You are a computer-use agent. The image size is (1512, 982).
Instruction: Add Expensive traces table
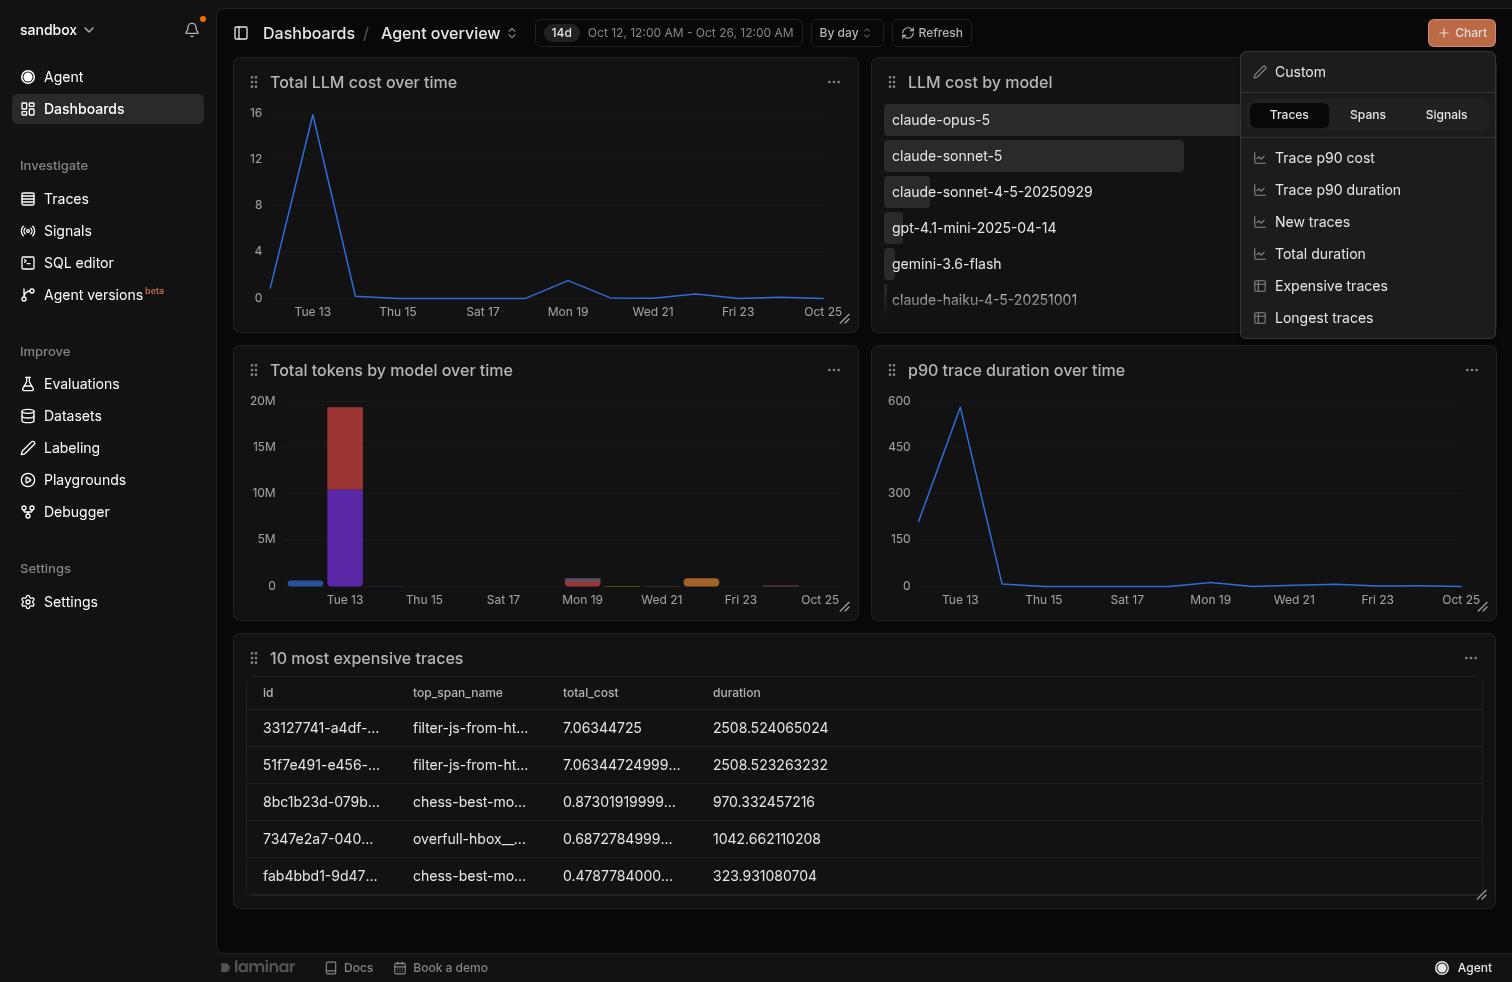pyautogui.click(x=1368, y=286)
